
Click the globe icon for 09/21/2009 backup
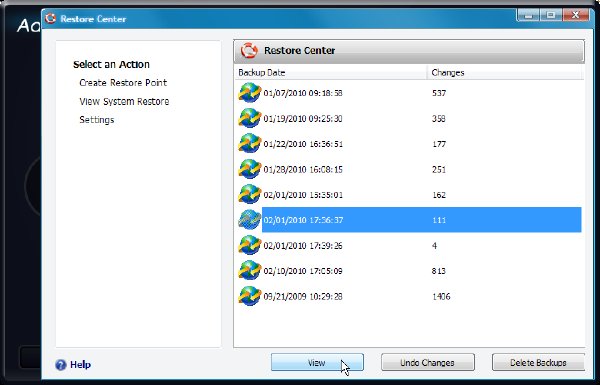[249, 296]
